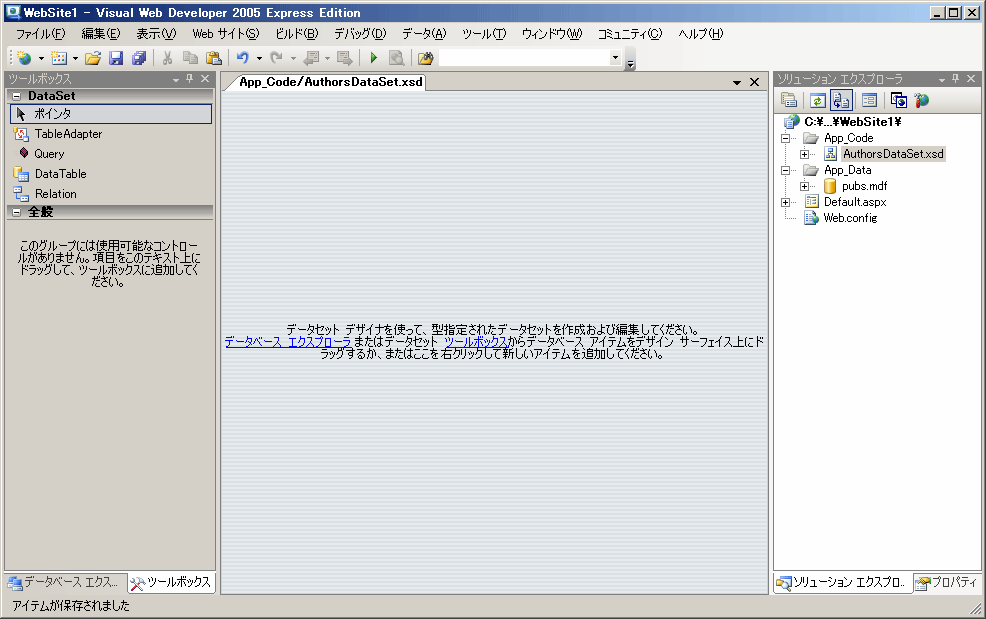Expand the Default.aspx node

point(785,203)
